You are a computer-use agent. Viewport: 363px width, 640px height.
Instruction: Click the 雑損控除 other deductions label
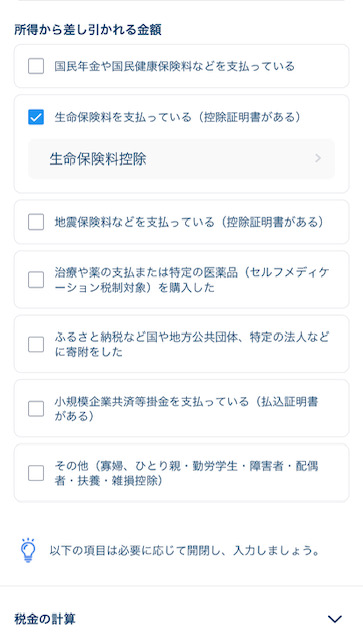[186, 473]
